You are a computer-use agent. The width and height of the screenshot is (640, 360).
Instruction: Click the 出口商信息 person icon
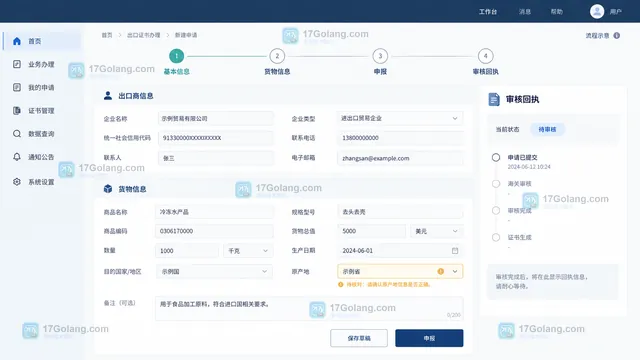[x=108, y=96]
